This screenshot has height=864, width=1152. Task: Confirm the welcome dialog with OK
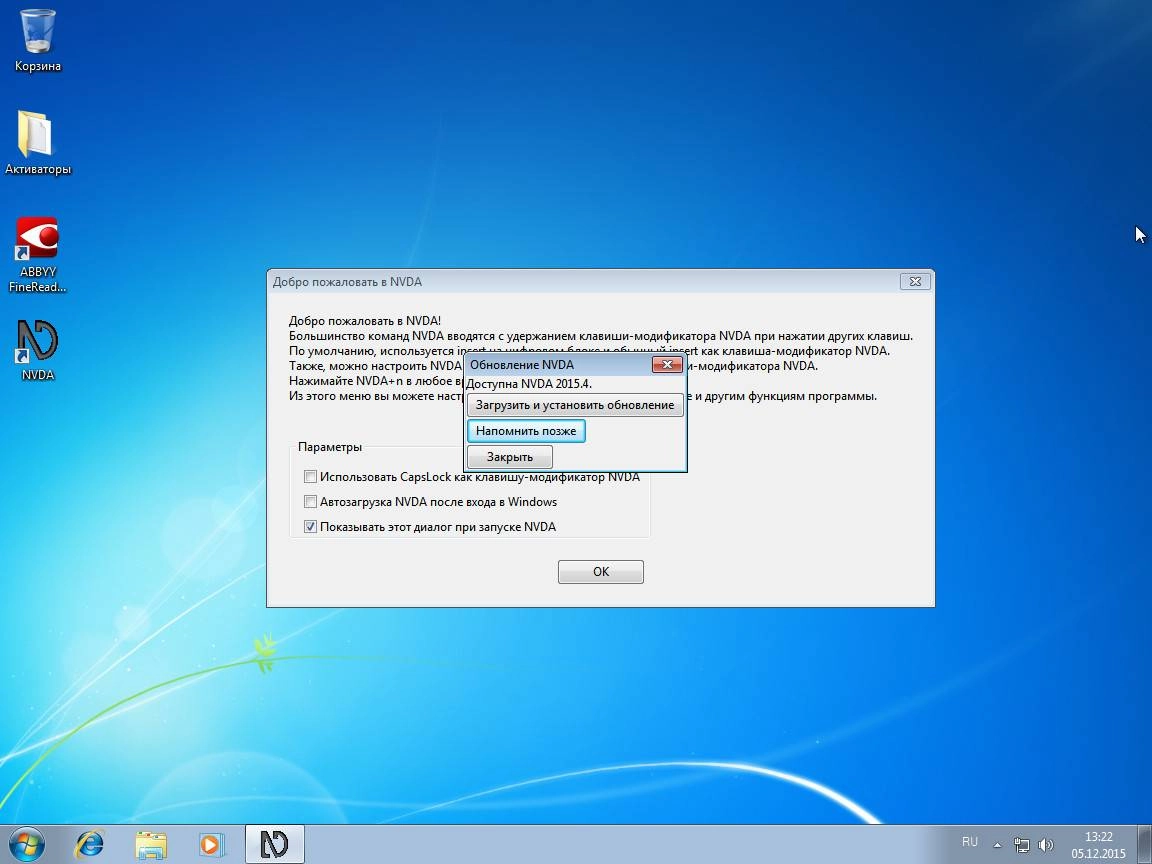[601, 572]
